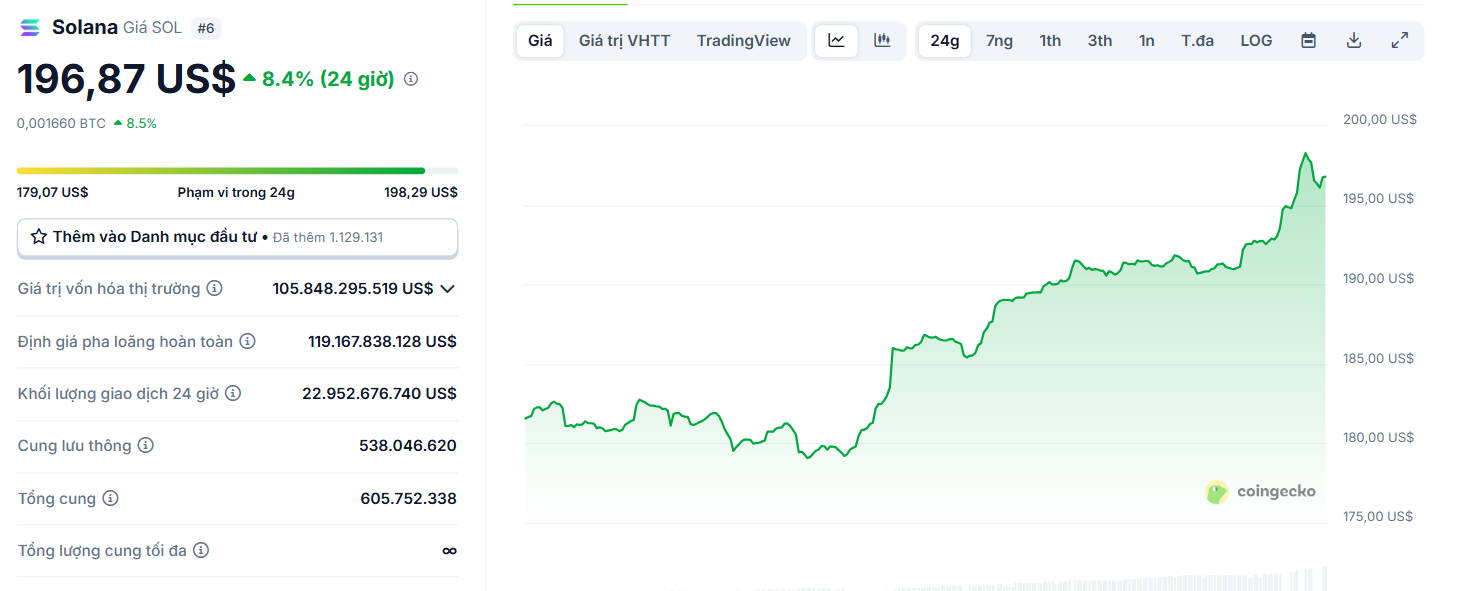Click the 0,001660 BTC value
The width and height of the screenshot is (1467, 591).
61,123
